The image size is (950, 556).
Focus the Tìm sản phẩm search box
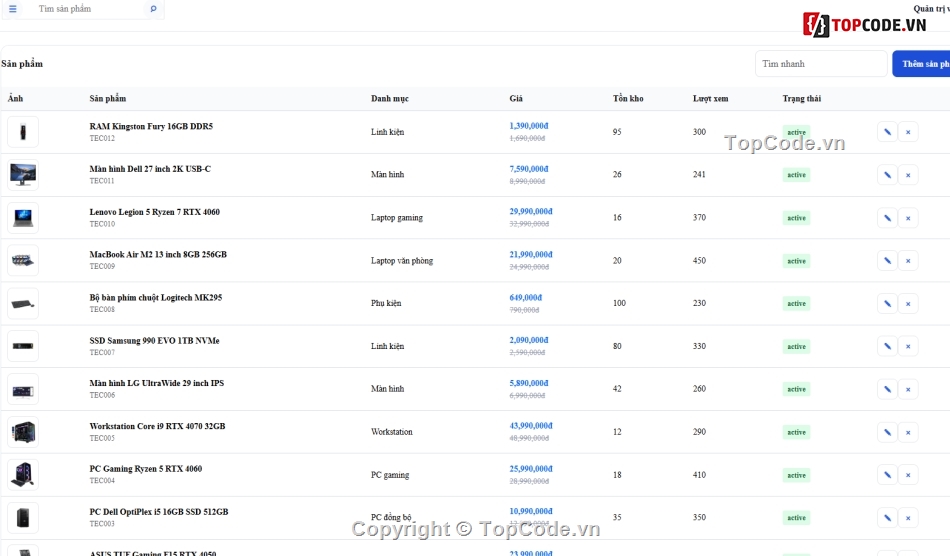91,9
